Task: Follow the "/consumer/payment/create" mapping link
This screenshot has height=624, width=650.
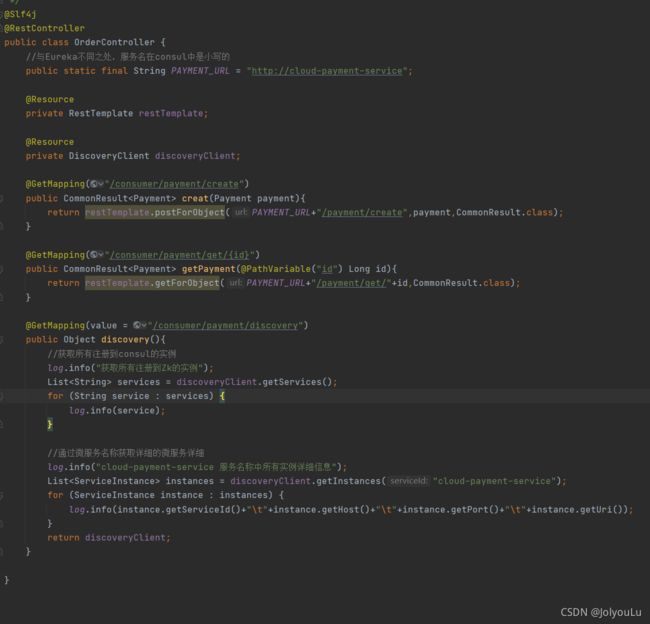Action: 175,184
